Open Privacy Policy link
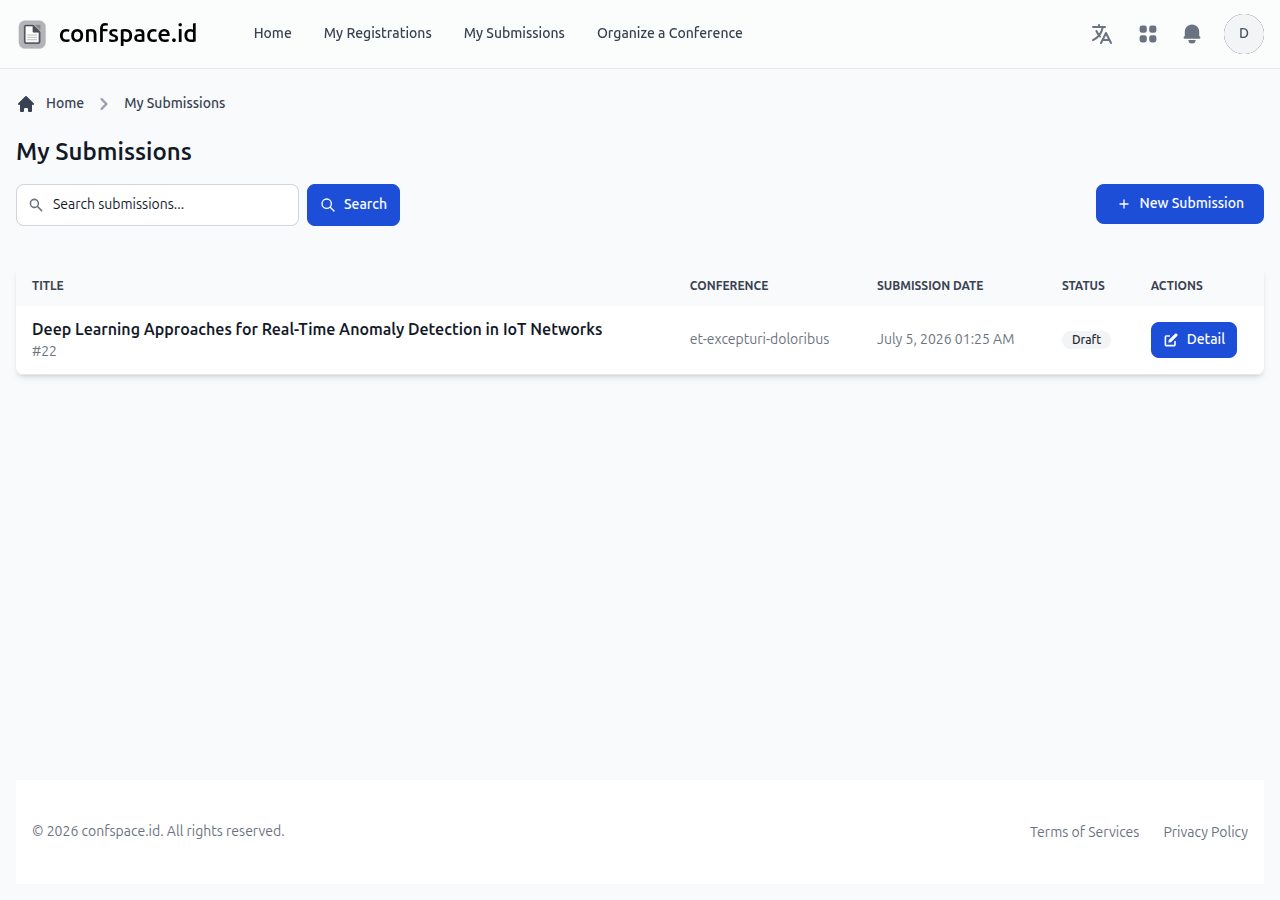Image resolution: width=1280 pixels, height=900 pixels. tap(1206, 832)
